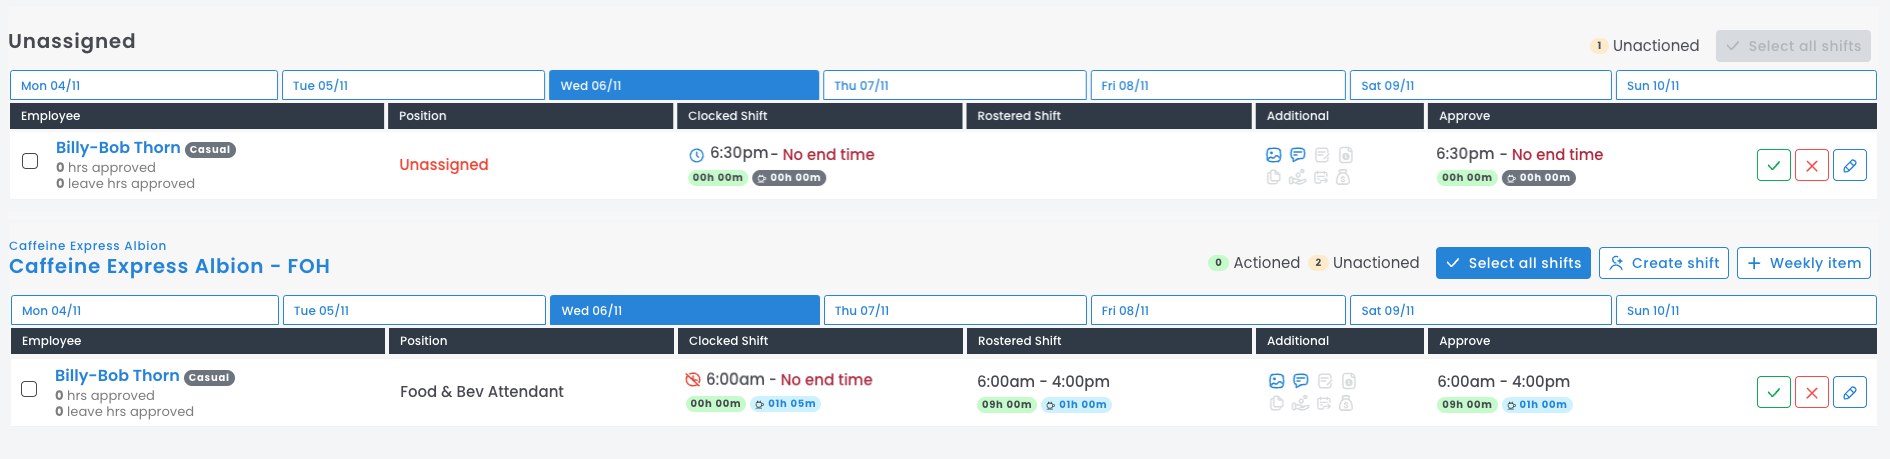Select Fri 08/11 tab in Unassigned section

(x=1217, y=85)
